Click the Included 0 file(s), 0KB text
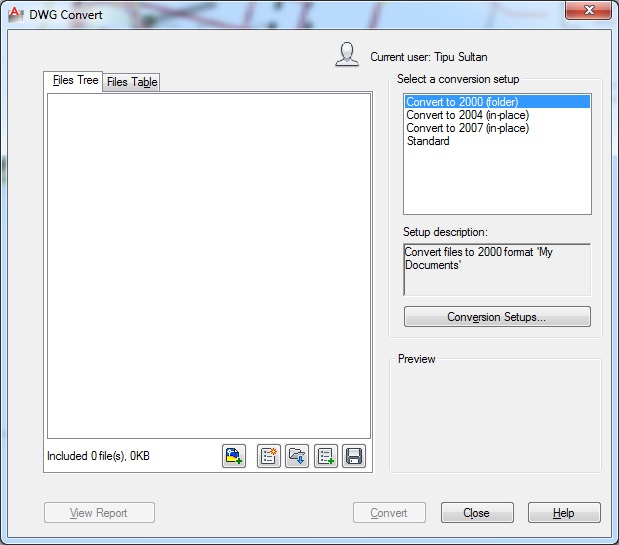 pos(98,456)
